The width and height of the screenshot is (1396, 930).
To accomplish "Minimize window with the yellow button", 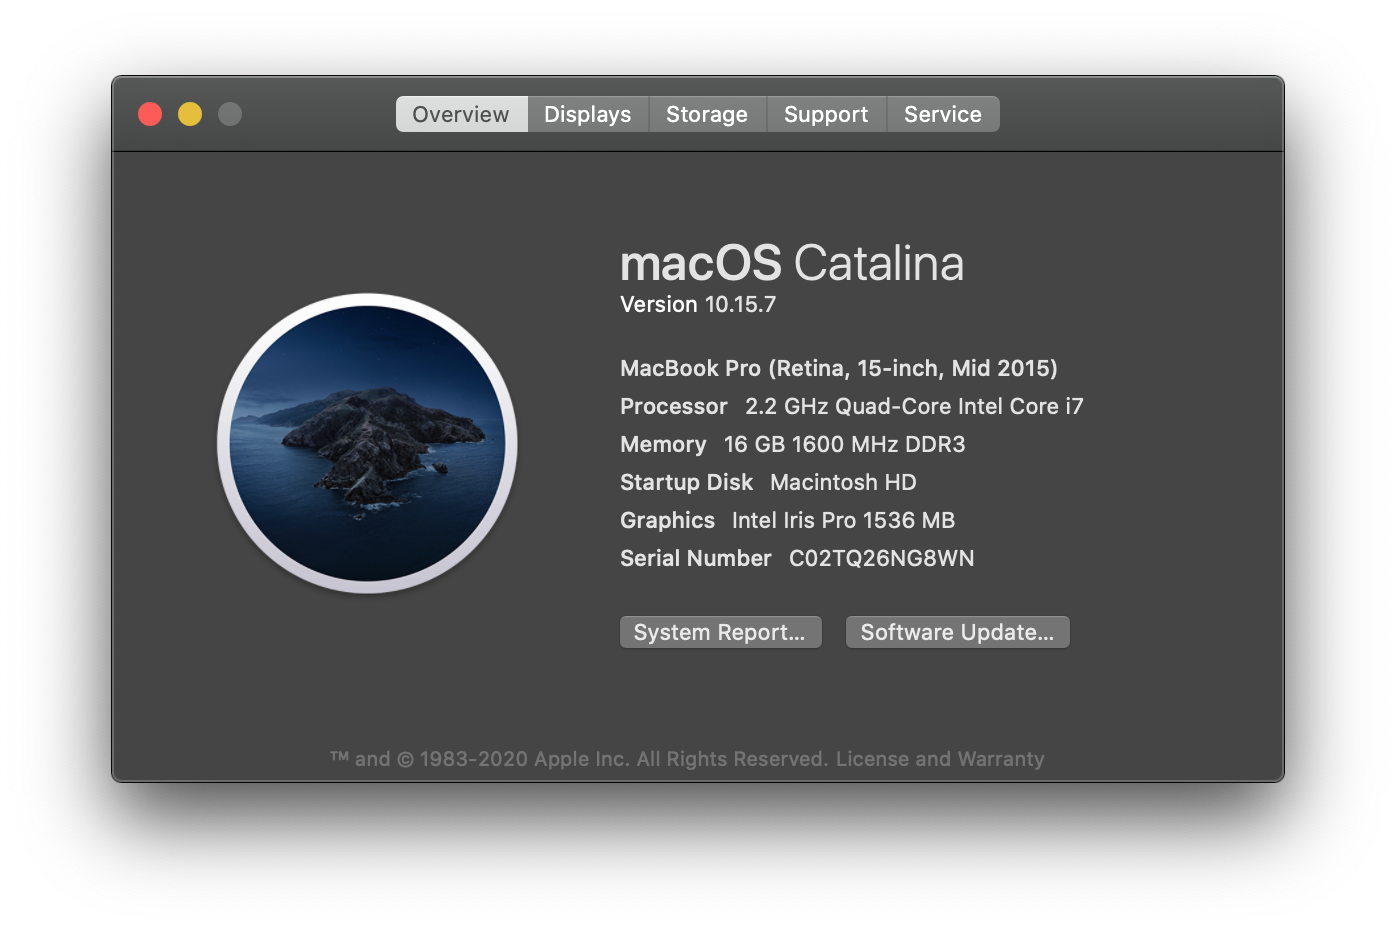I will 190,114.
